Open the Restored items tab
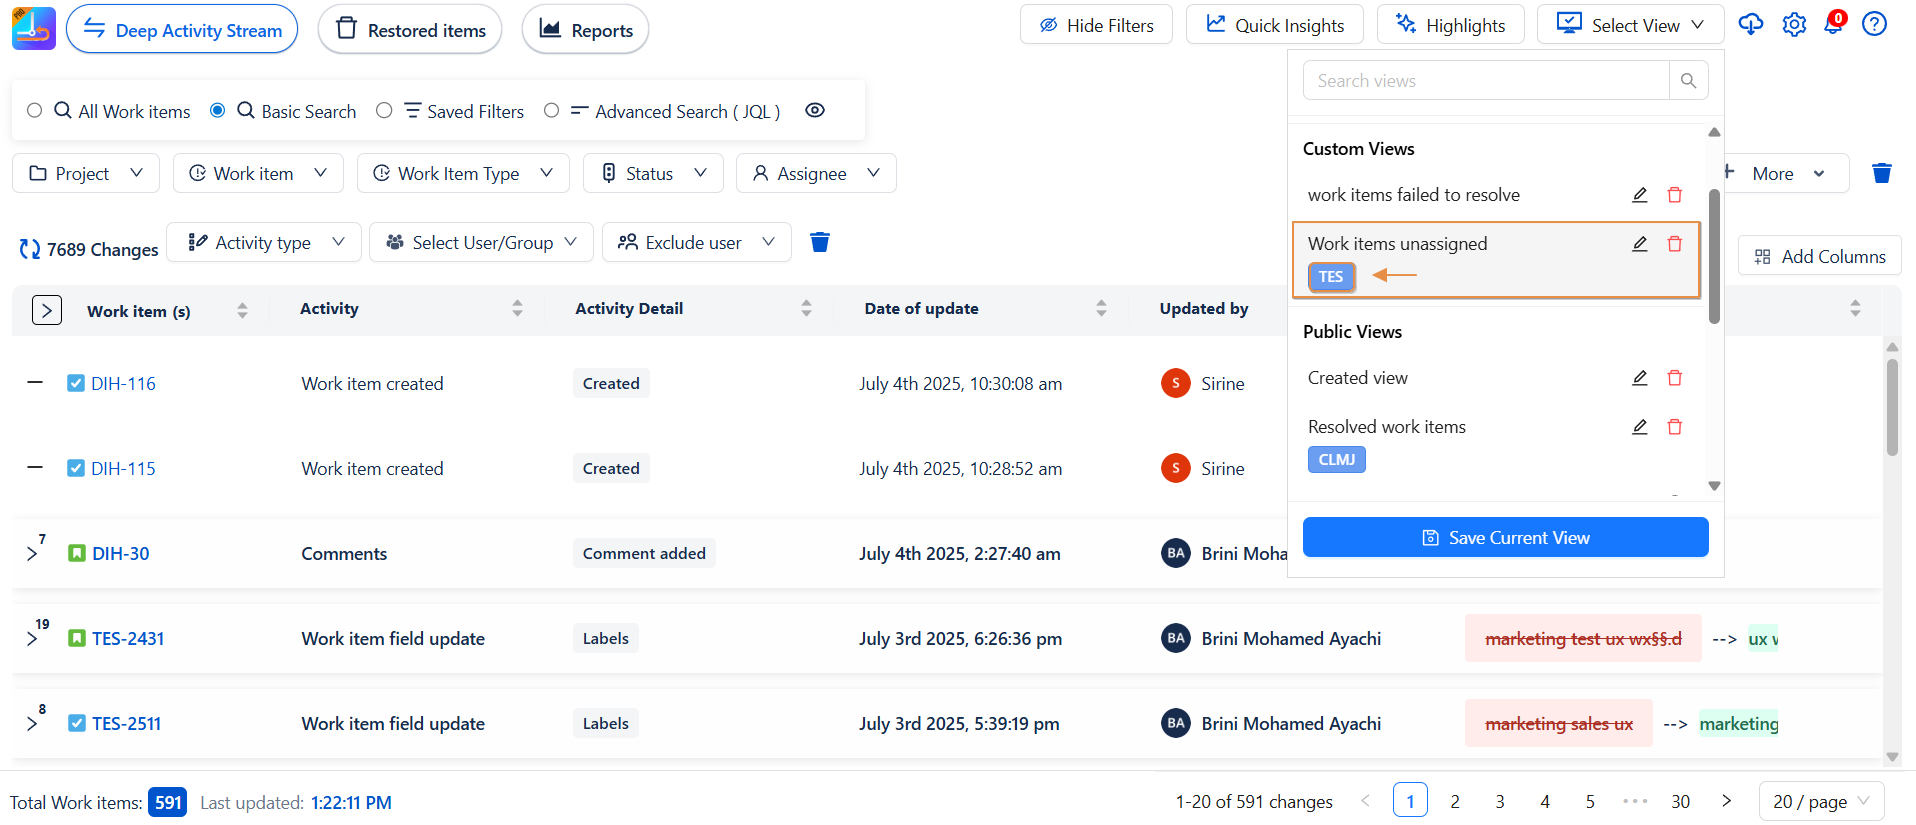The image size is (1916, 825). point(410,30)
